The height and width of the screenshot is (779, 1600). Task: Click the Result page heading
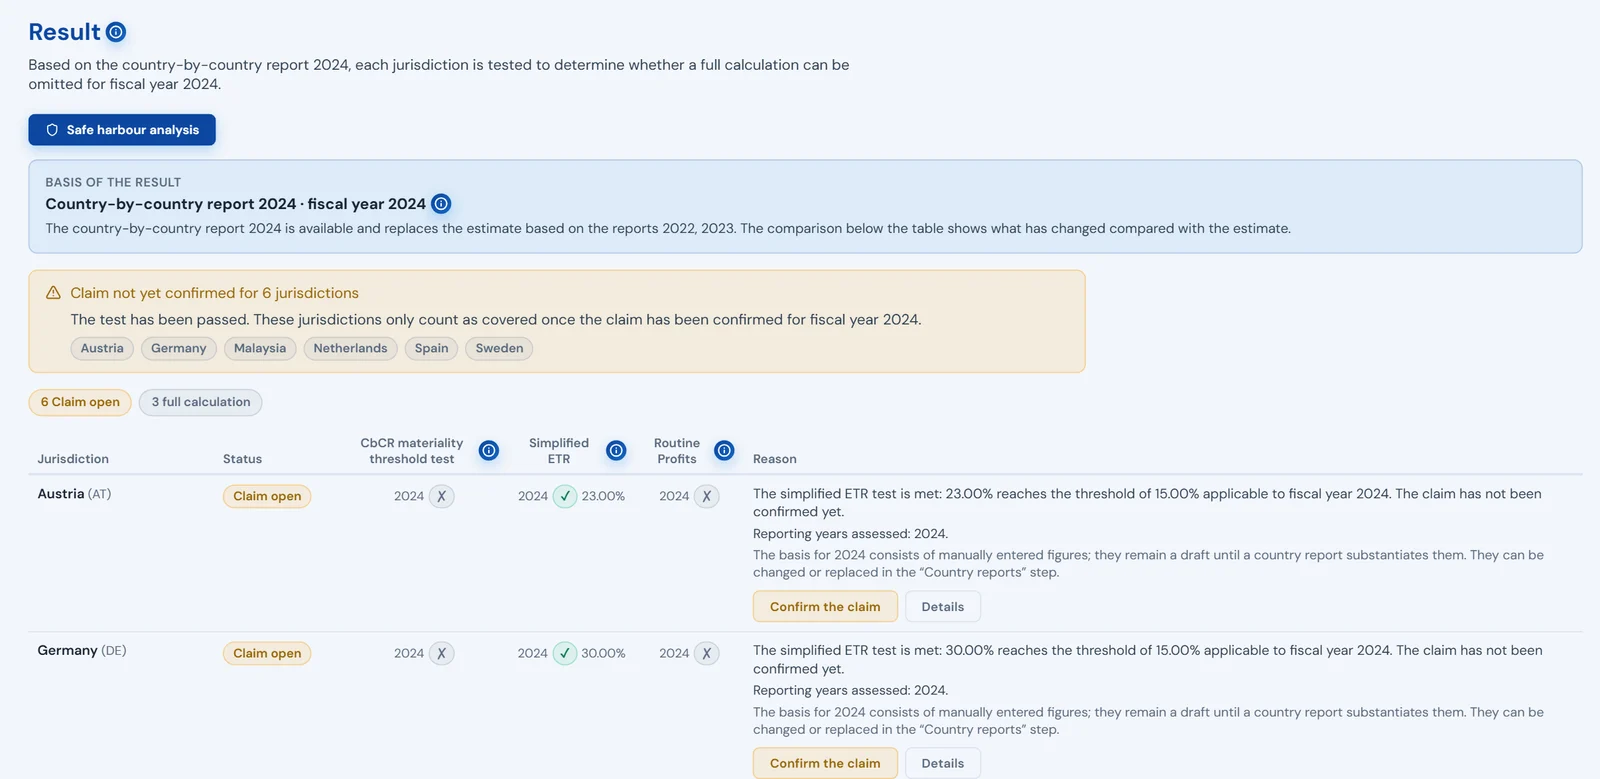pos(64,32)
